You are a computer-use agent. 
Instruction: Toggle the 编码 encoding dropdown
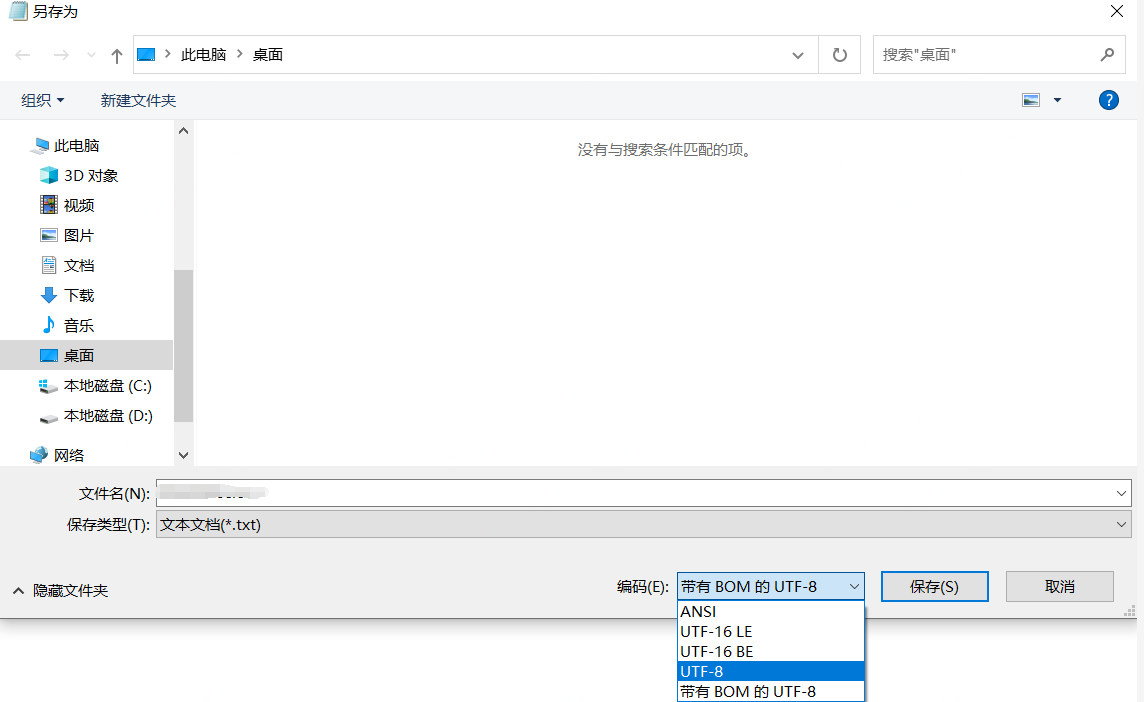tap(771, 587)
